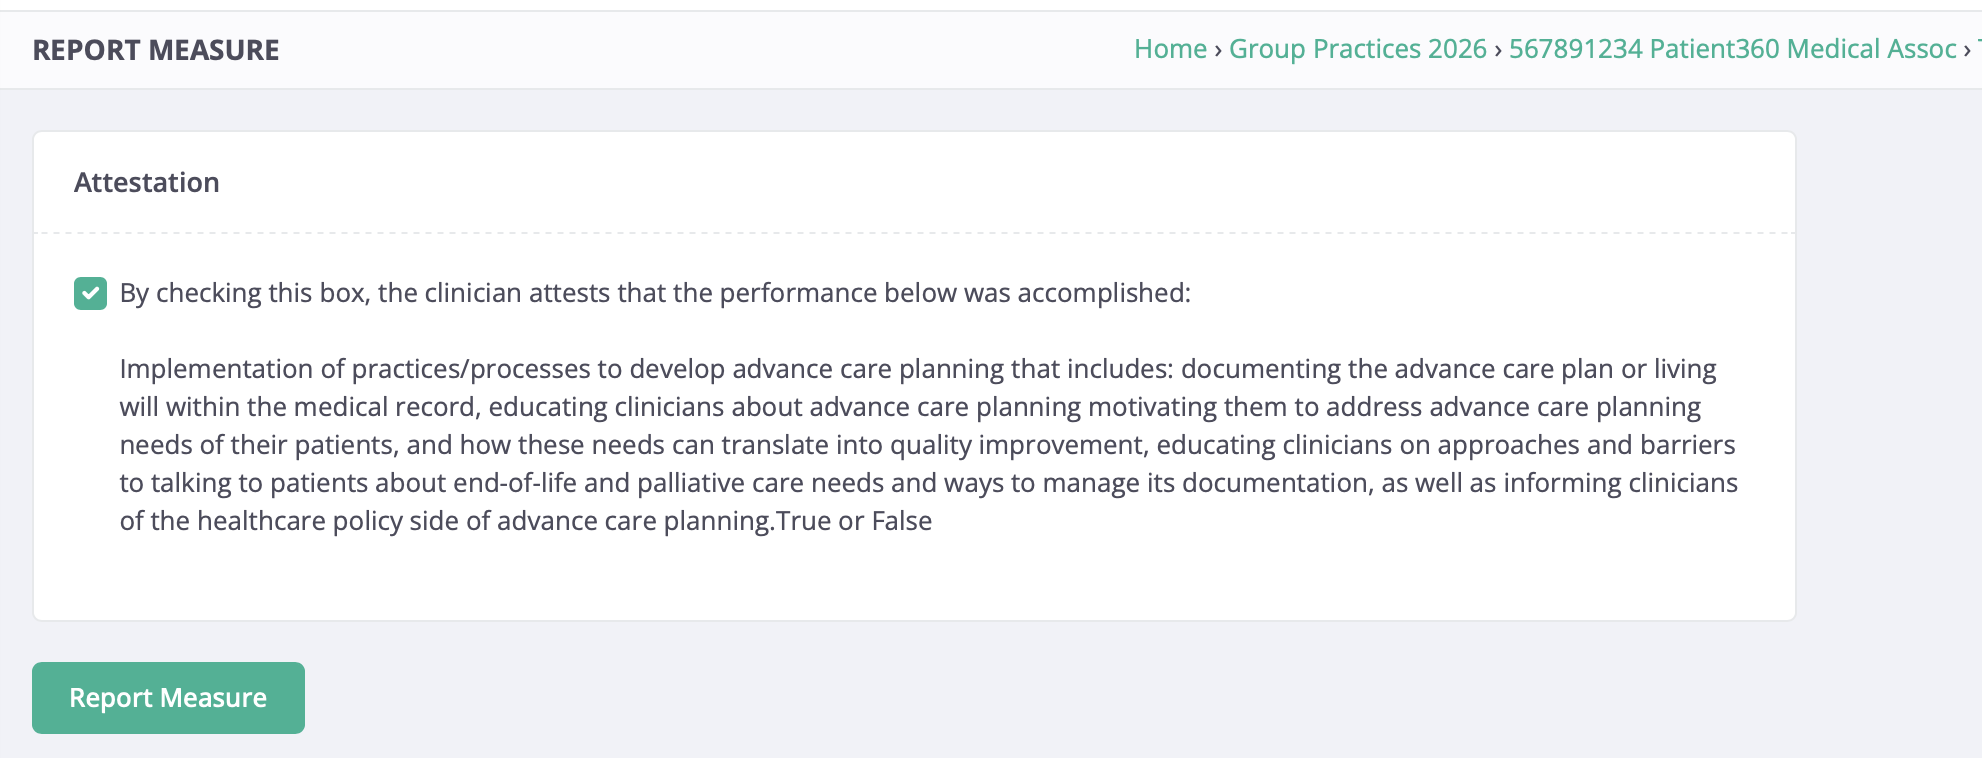
Task: Click the text 'will within the medical record'
Action: click(x=299, y=407)
